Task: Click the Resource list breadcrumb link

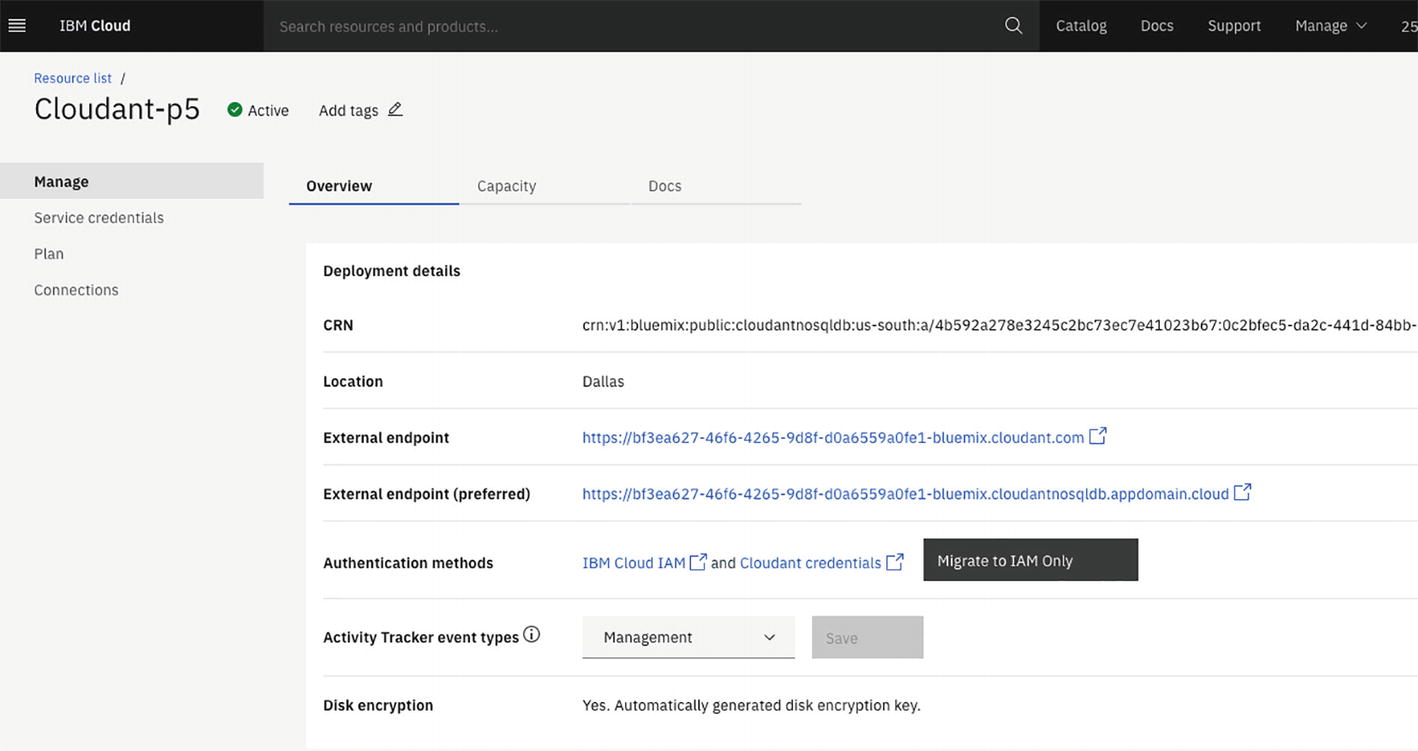Action: point(73,78)
